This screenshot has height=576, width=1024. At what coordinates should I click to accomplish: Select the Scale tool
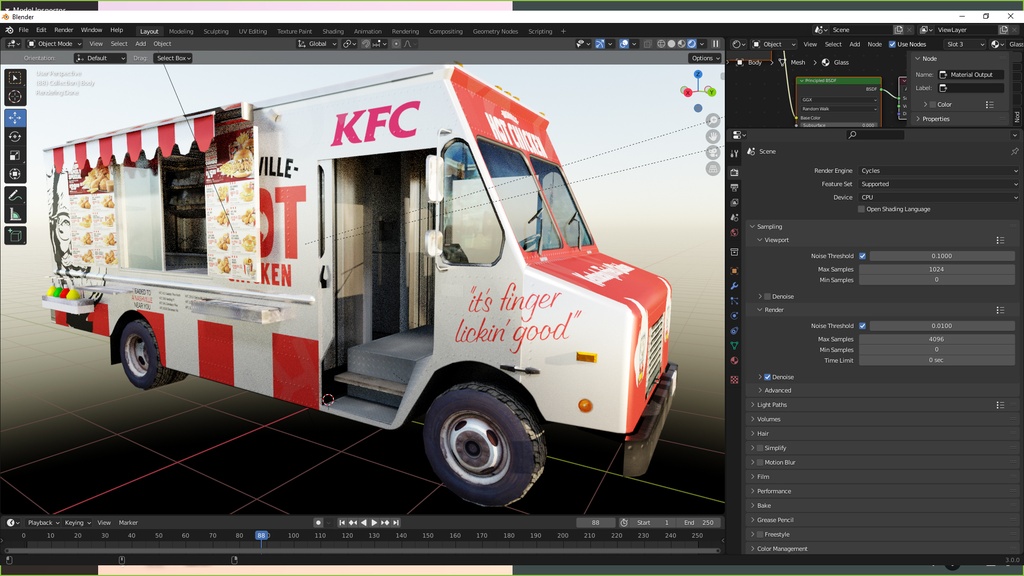pos(13,154)
